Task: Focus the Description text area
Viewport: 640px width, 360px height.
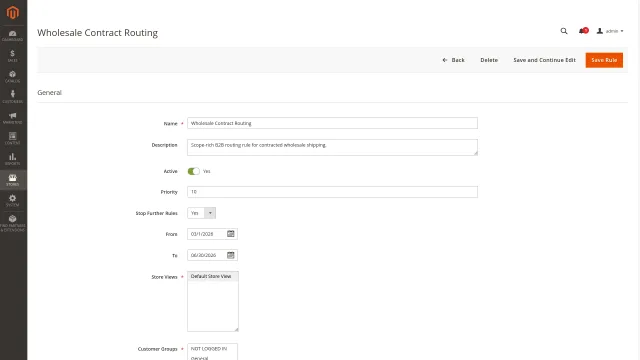Action: tap(332, 147)
